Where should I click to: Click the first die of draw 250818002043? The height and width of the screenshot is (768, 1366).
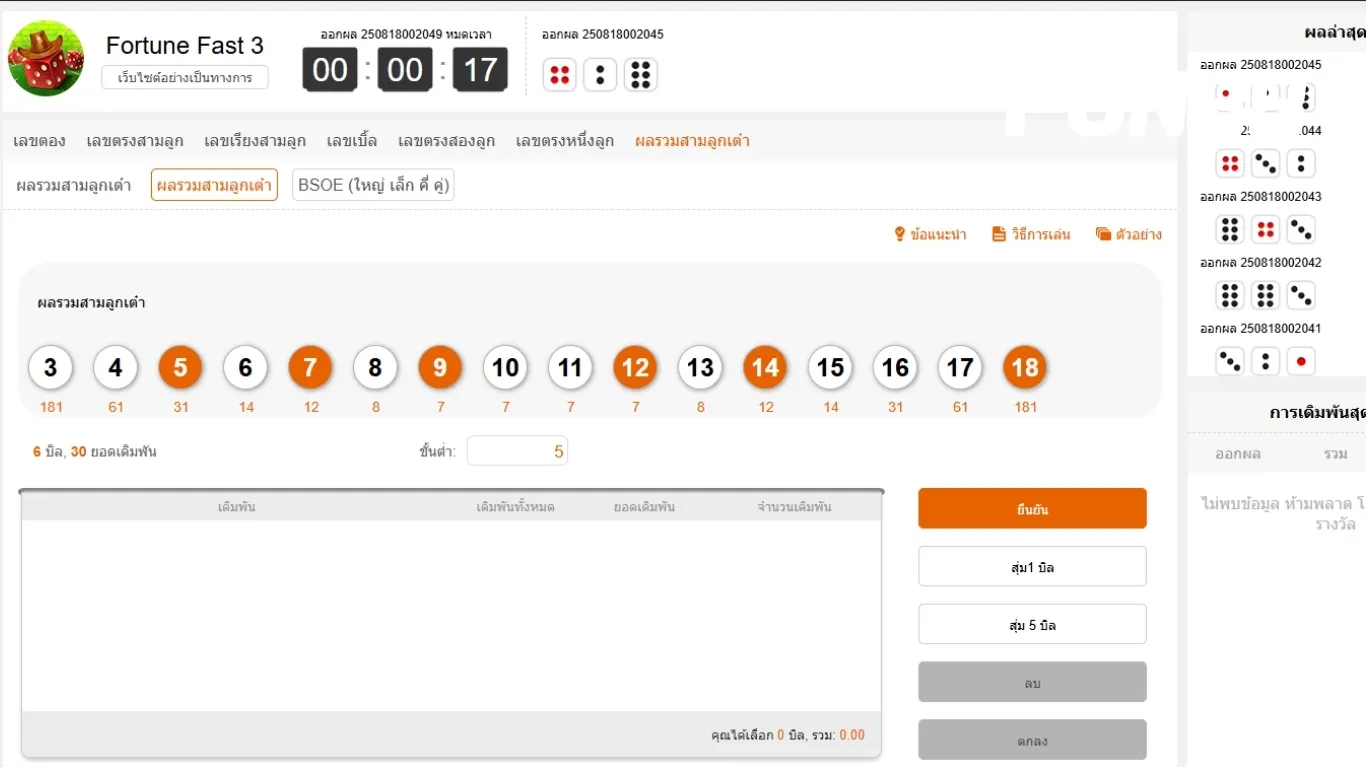(1230, 230)
